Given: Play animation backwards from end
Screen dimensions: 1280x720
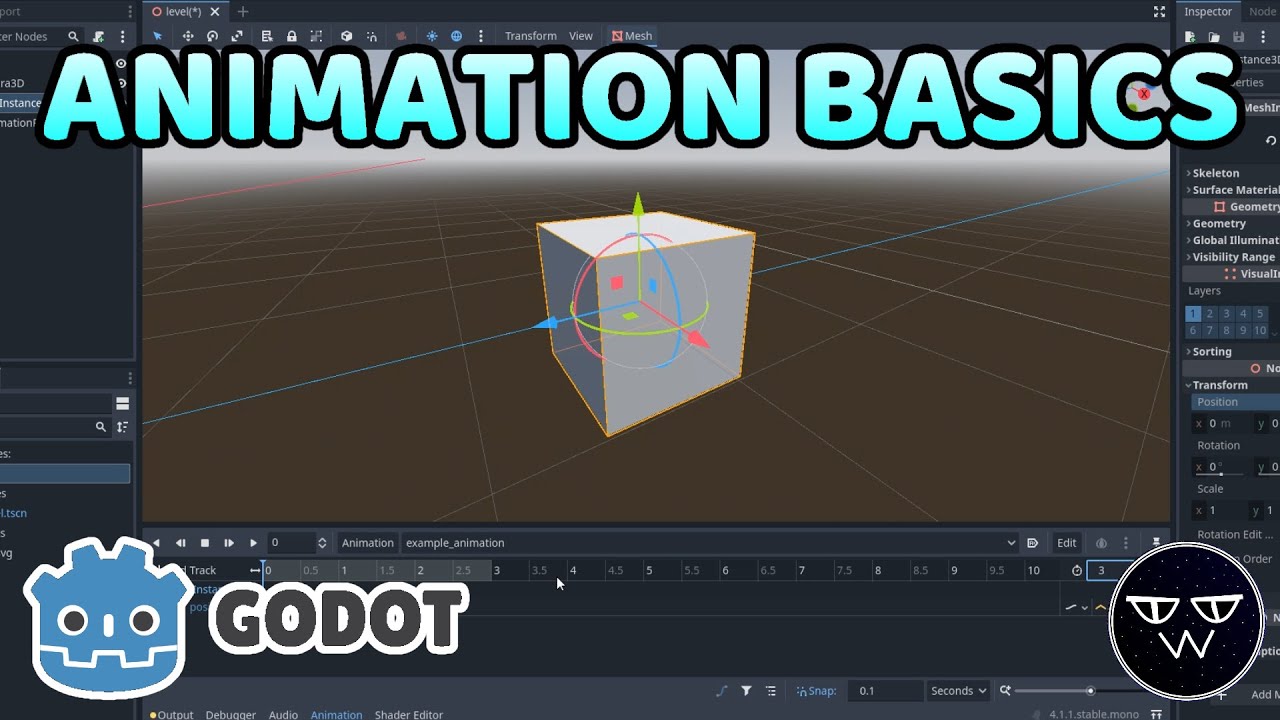Looking at the screenshot, I should point(181,543).
